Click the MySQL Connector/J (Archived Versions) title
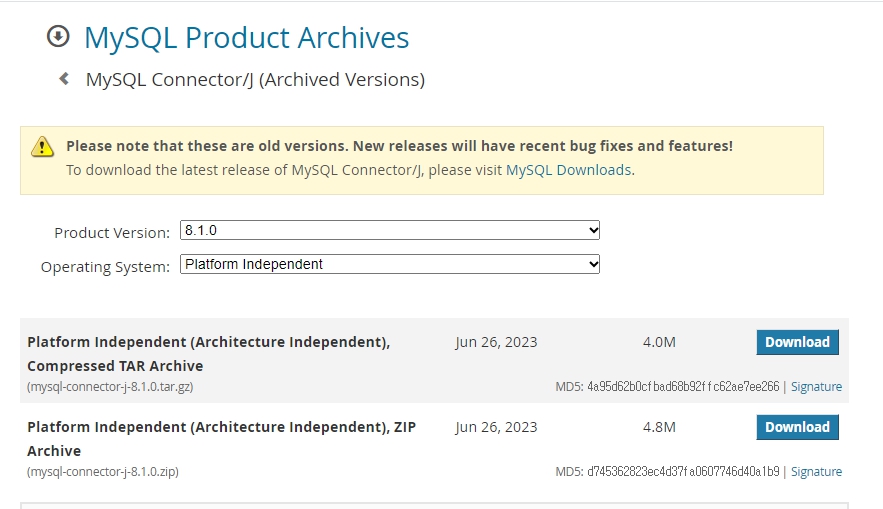 (255, 79)
